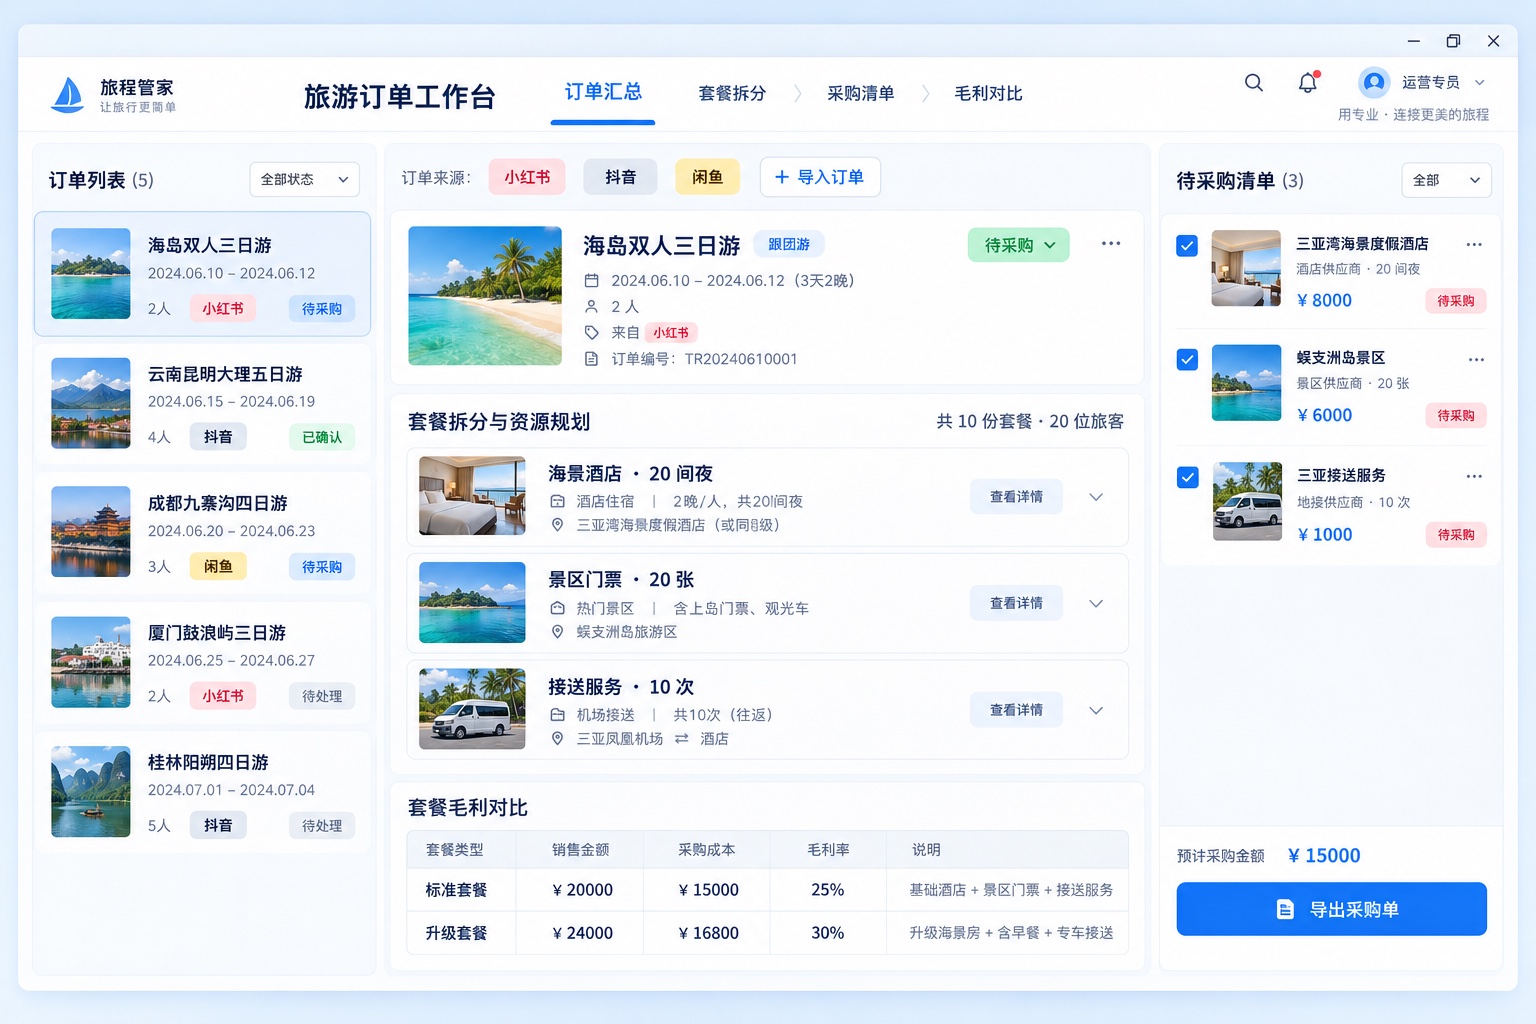Click the round-trip arrows icon near 三亚凤凰机场

[682, 739]
